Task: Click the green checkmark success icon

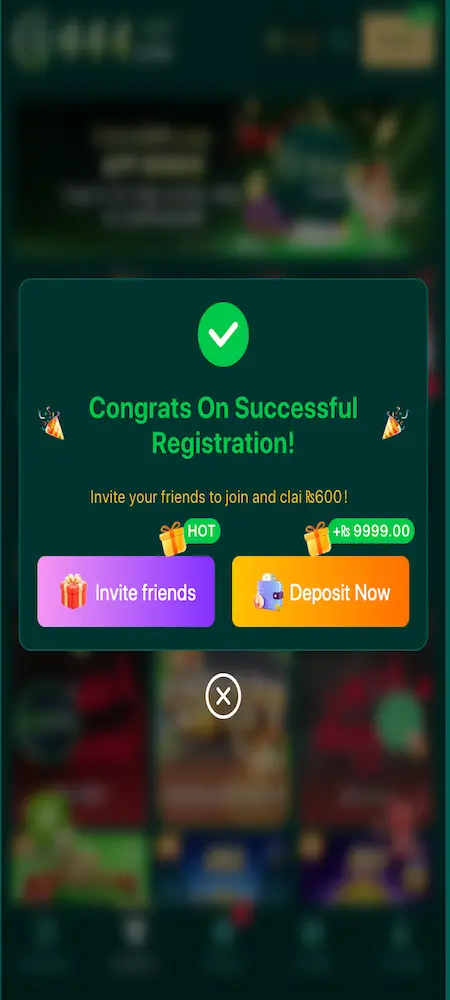Action: click(x=223, y=334)
